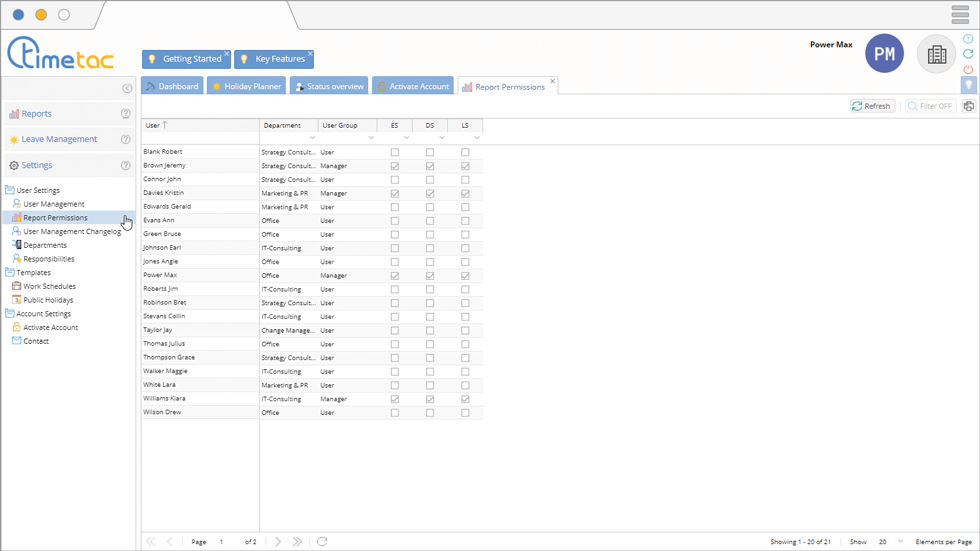This screenshot has width=980, height=551.
Task: Open User Group column filter dropdown
Action: 371,137
